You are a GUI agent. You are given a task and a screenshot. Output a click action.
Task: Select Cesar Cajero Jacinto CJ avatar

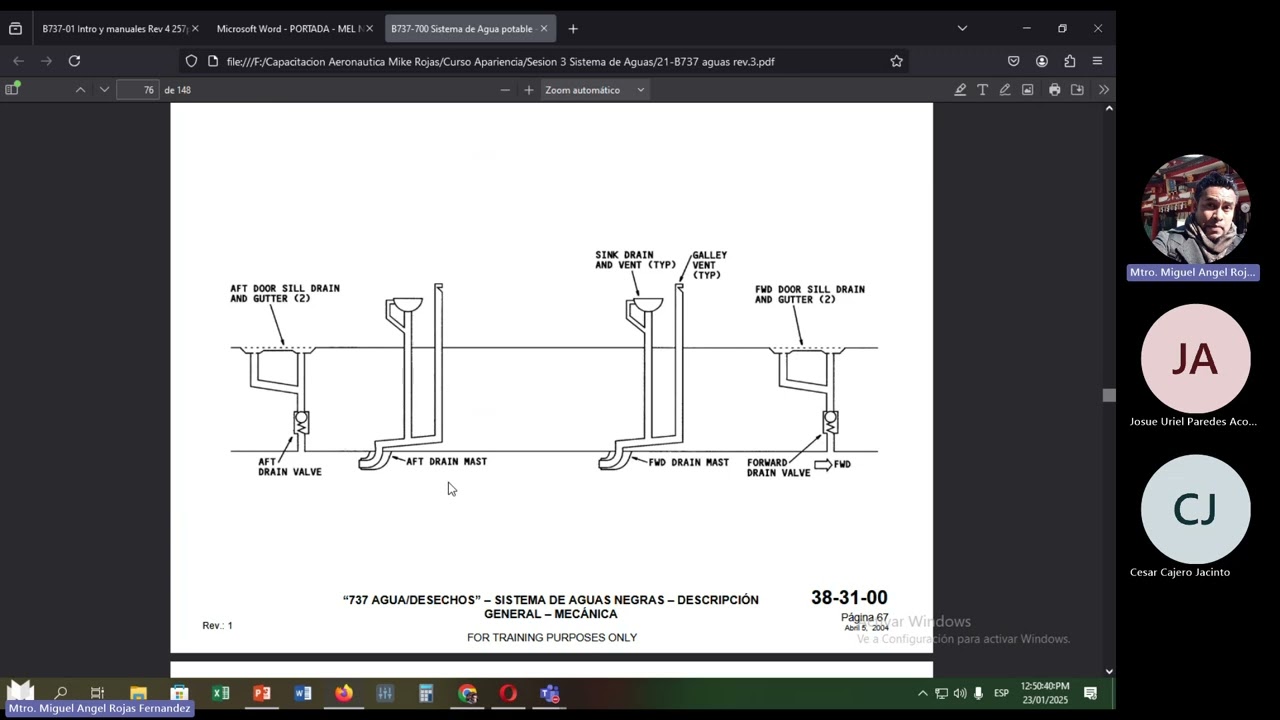[1195, 509]
